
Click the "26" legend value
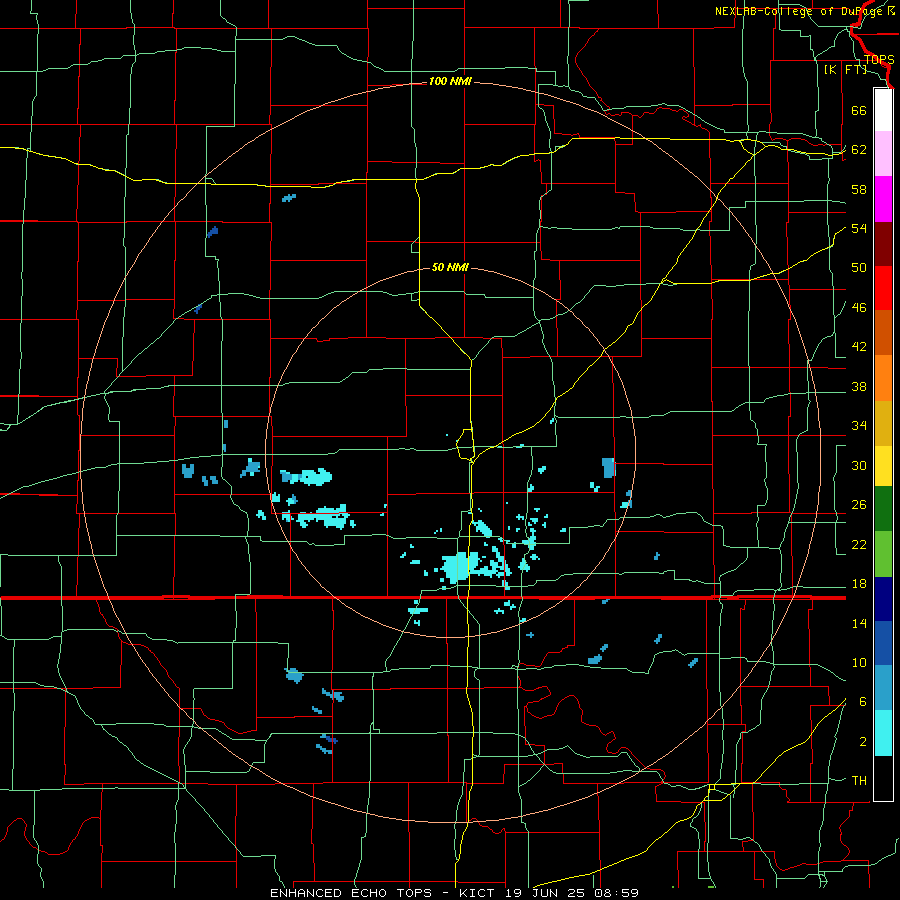pos(859,505)
